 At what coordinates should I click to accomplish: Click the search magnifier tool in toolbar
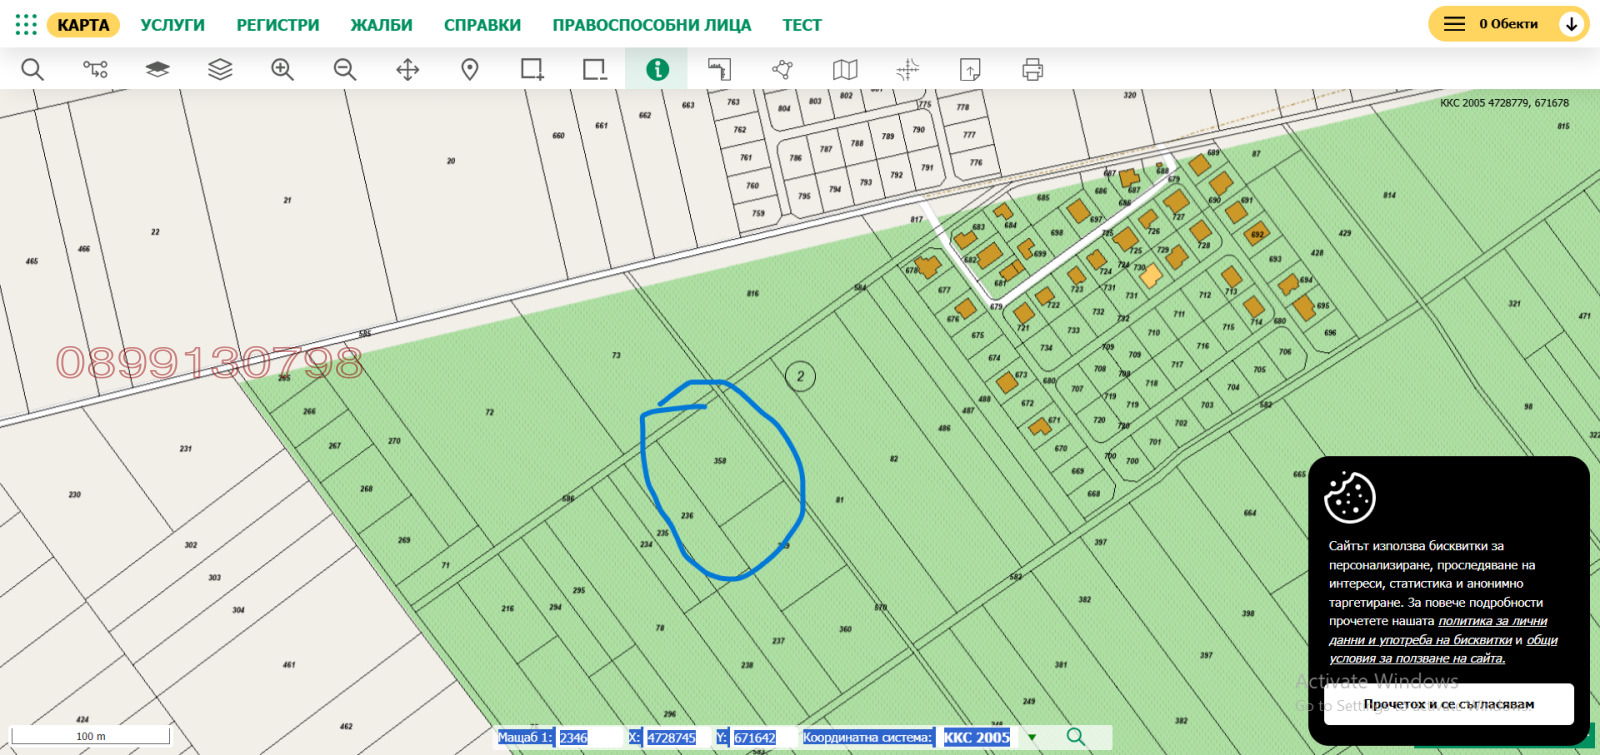[x=33, y=69]
